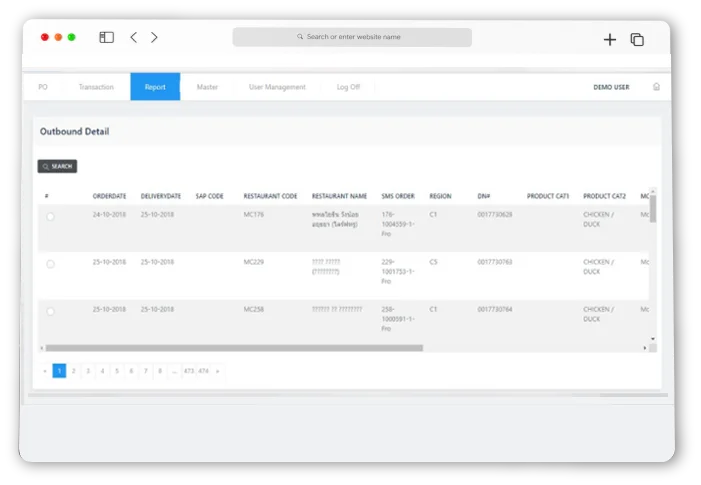
Task: Click the browser forward arrow
Action: pyautogui.click(x=154, y=38)
